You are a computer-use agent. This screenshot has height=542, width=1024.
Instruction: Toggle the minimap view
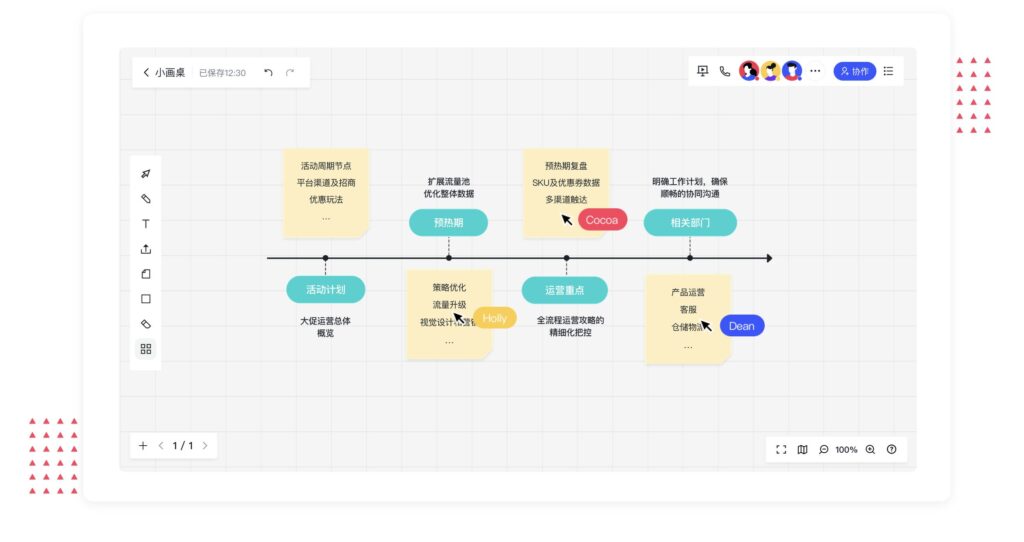click(x=802, y=450)
